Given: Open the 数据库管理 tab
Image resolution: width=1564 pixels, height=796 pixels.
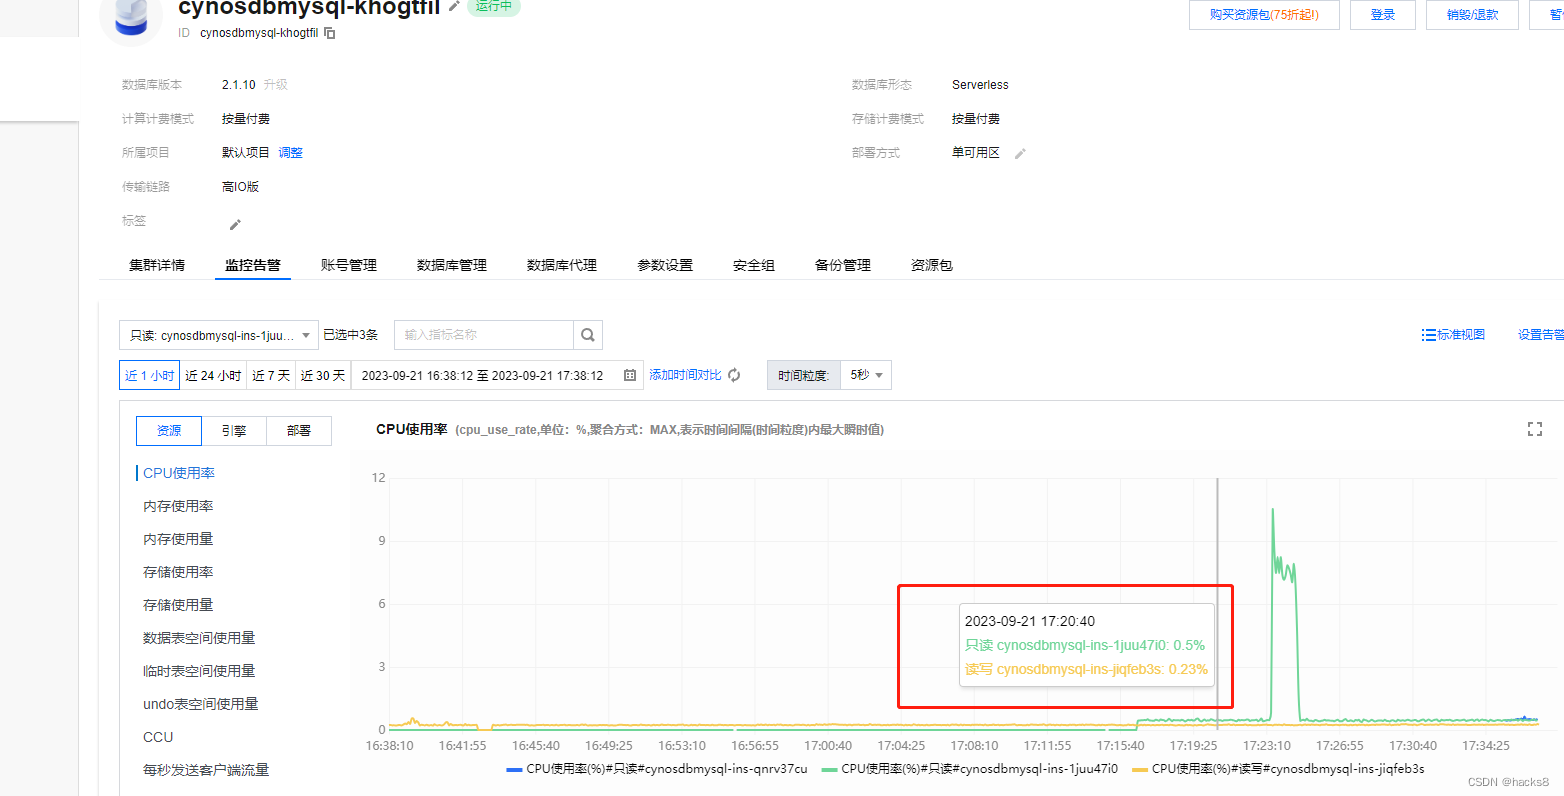Looking at the screenshot, I should [x=452, y=265].
